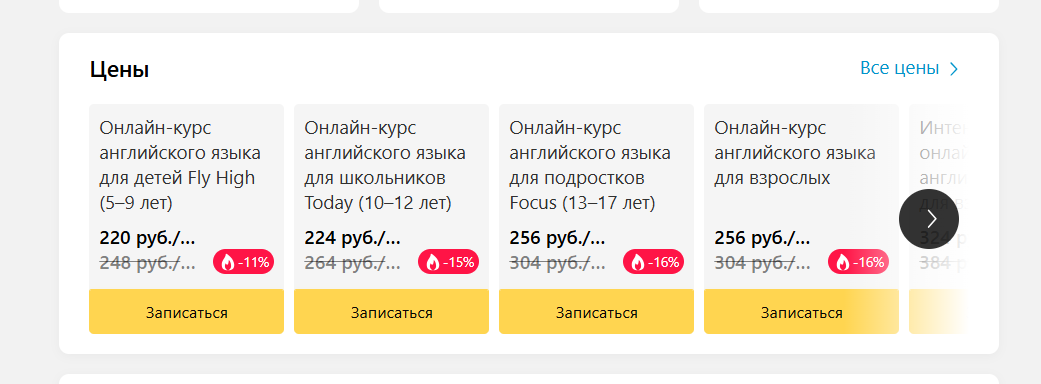Click "Записаться" under the Focus teens course
Screen dimensions: 1041x384
pos(596,312)
